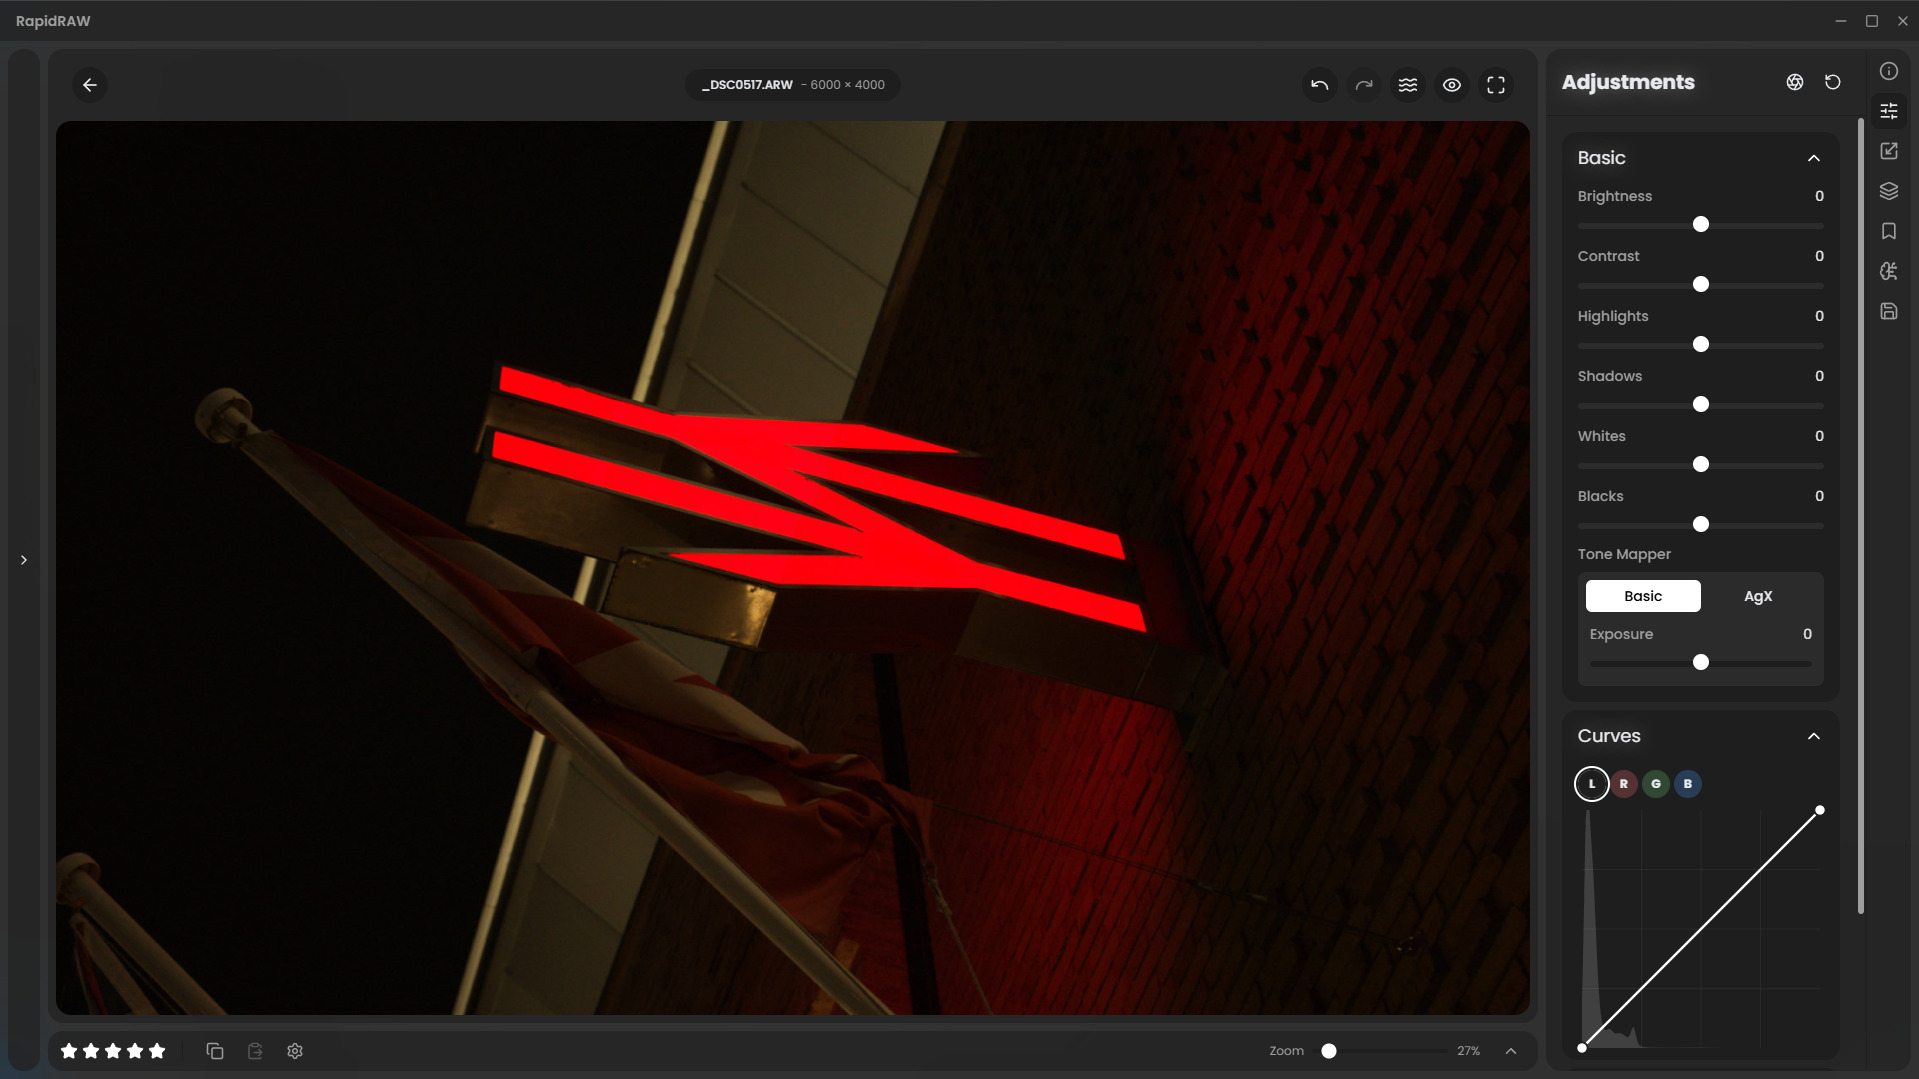Collapse the Curves section
1919x1079 pixels.
tap(1813, 736)
